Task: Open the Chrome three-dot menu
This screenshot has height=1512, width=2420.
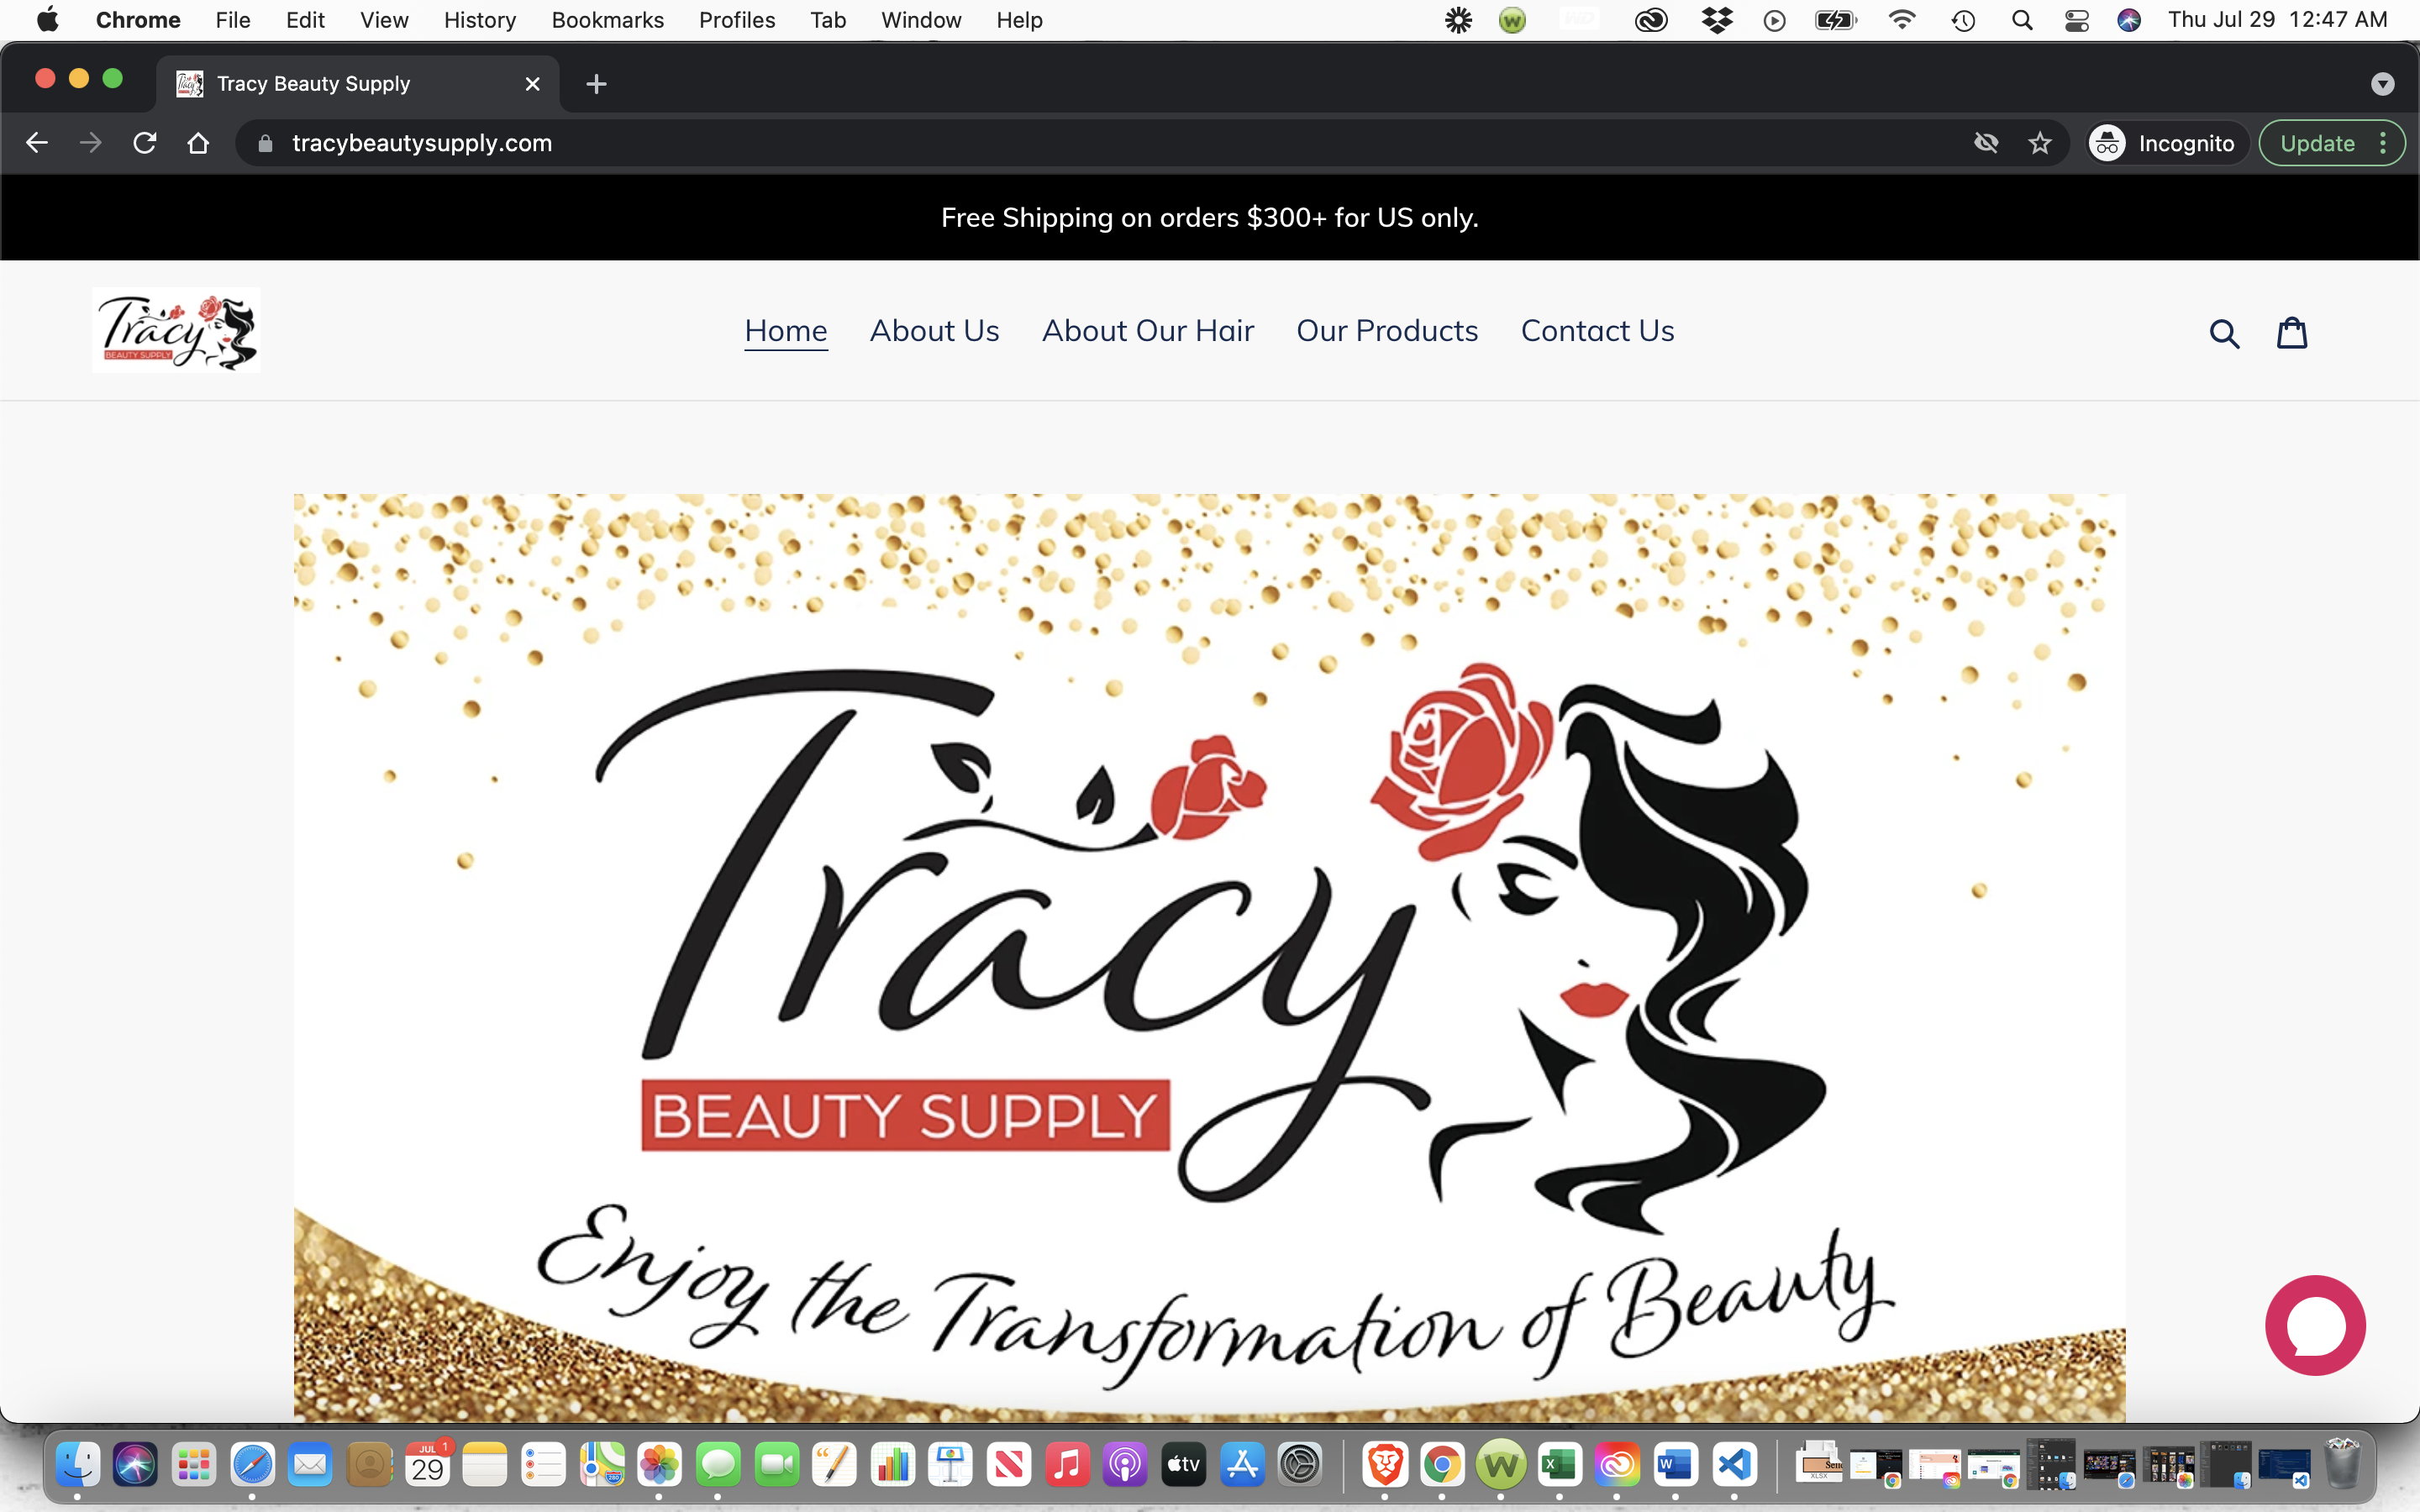Action: point(2384,143)
